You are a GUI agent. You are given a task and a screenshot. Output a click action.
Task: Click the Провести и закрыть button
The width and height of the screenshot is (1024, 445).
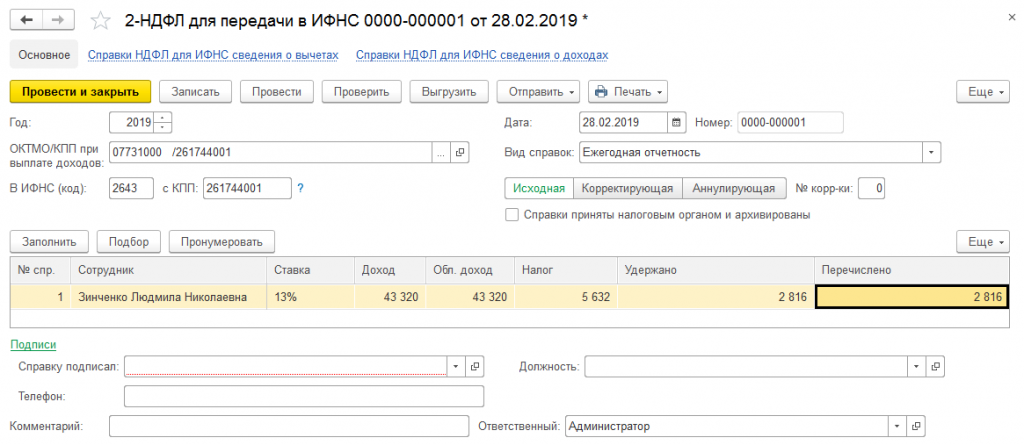(x=80, y=92)
